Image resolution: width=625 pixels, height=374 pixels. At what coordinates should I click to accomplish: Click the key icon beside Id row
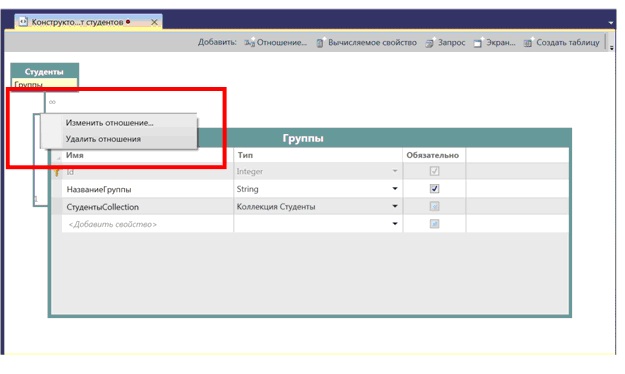point(57,172)
